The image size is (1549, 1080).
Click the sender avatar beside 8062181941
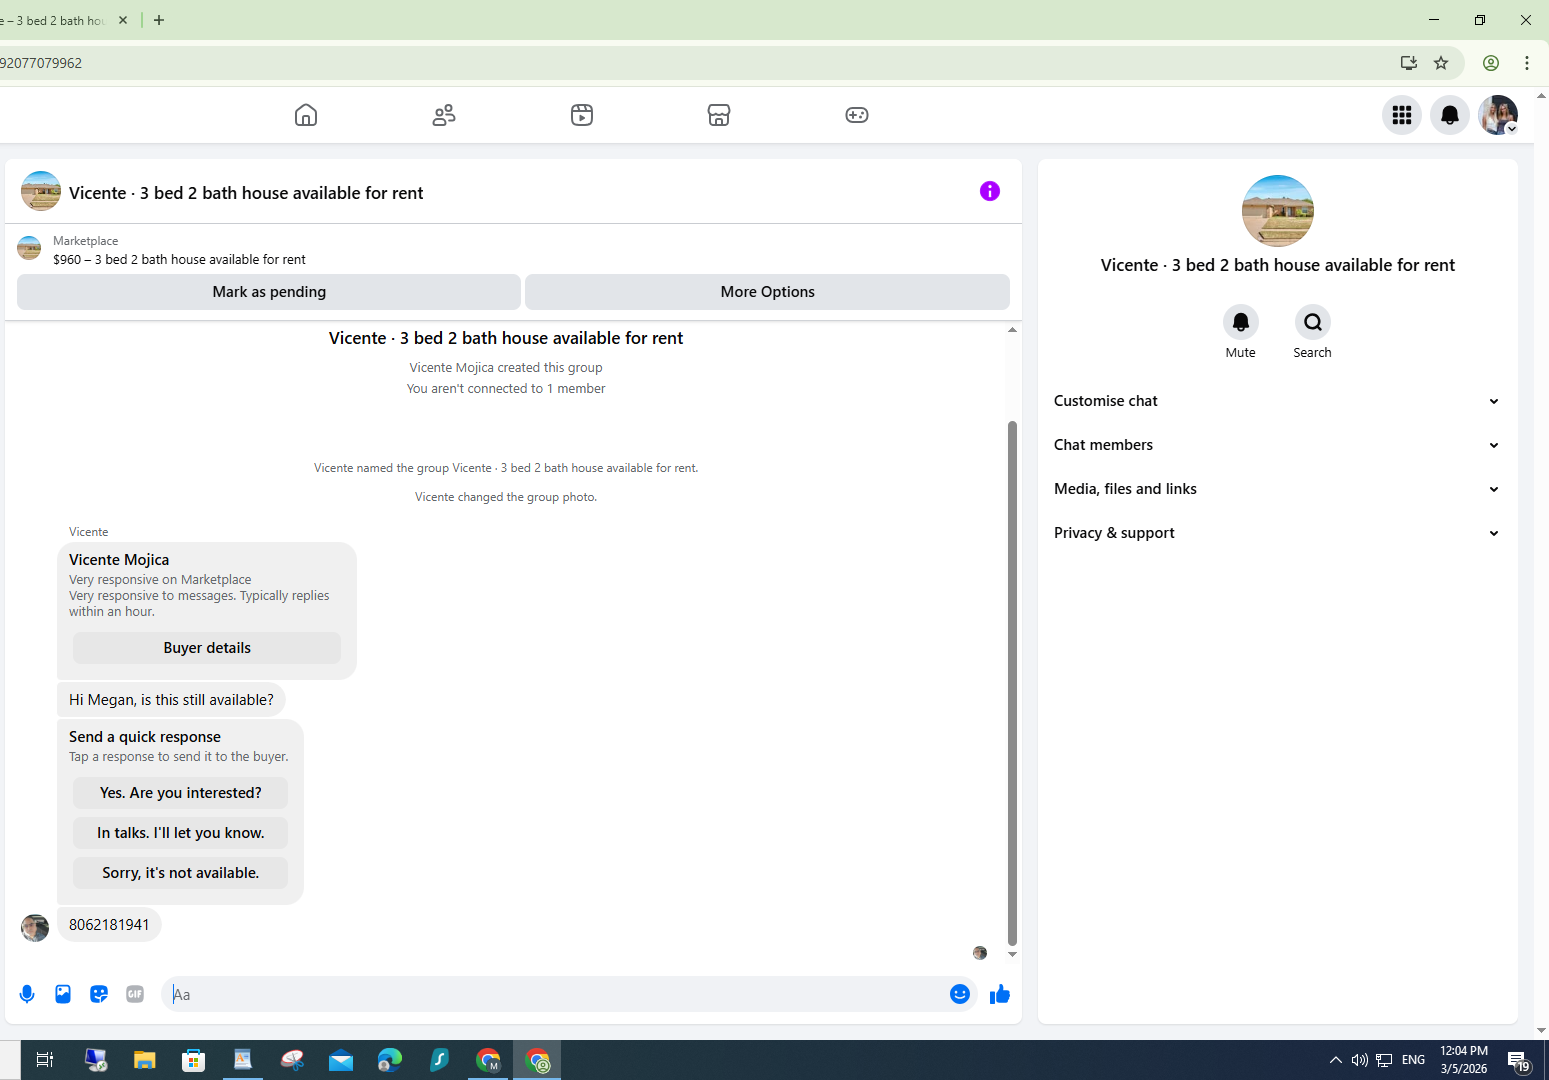coord(35,928)
